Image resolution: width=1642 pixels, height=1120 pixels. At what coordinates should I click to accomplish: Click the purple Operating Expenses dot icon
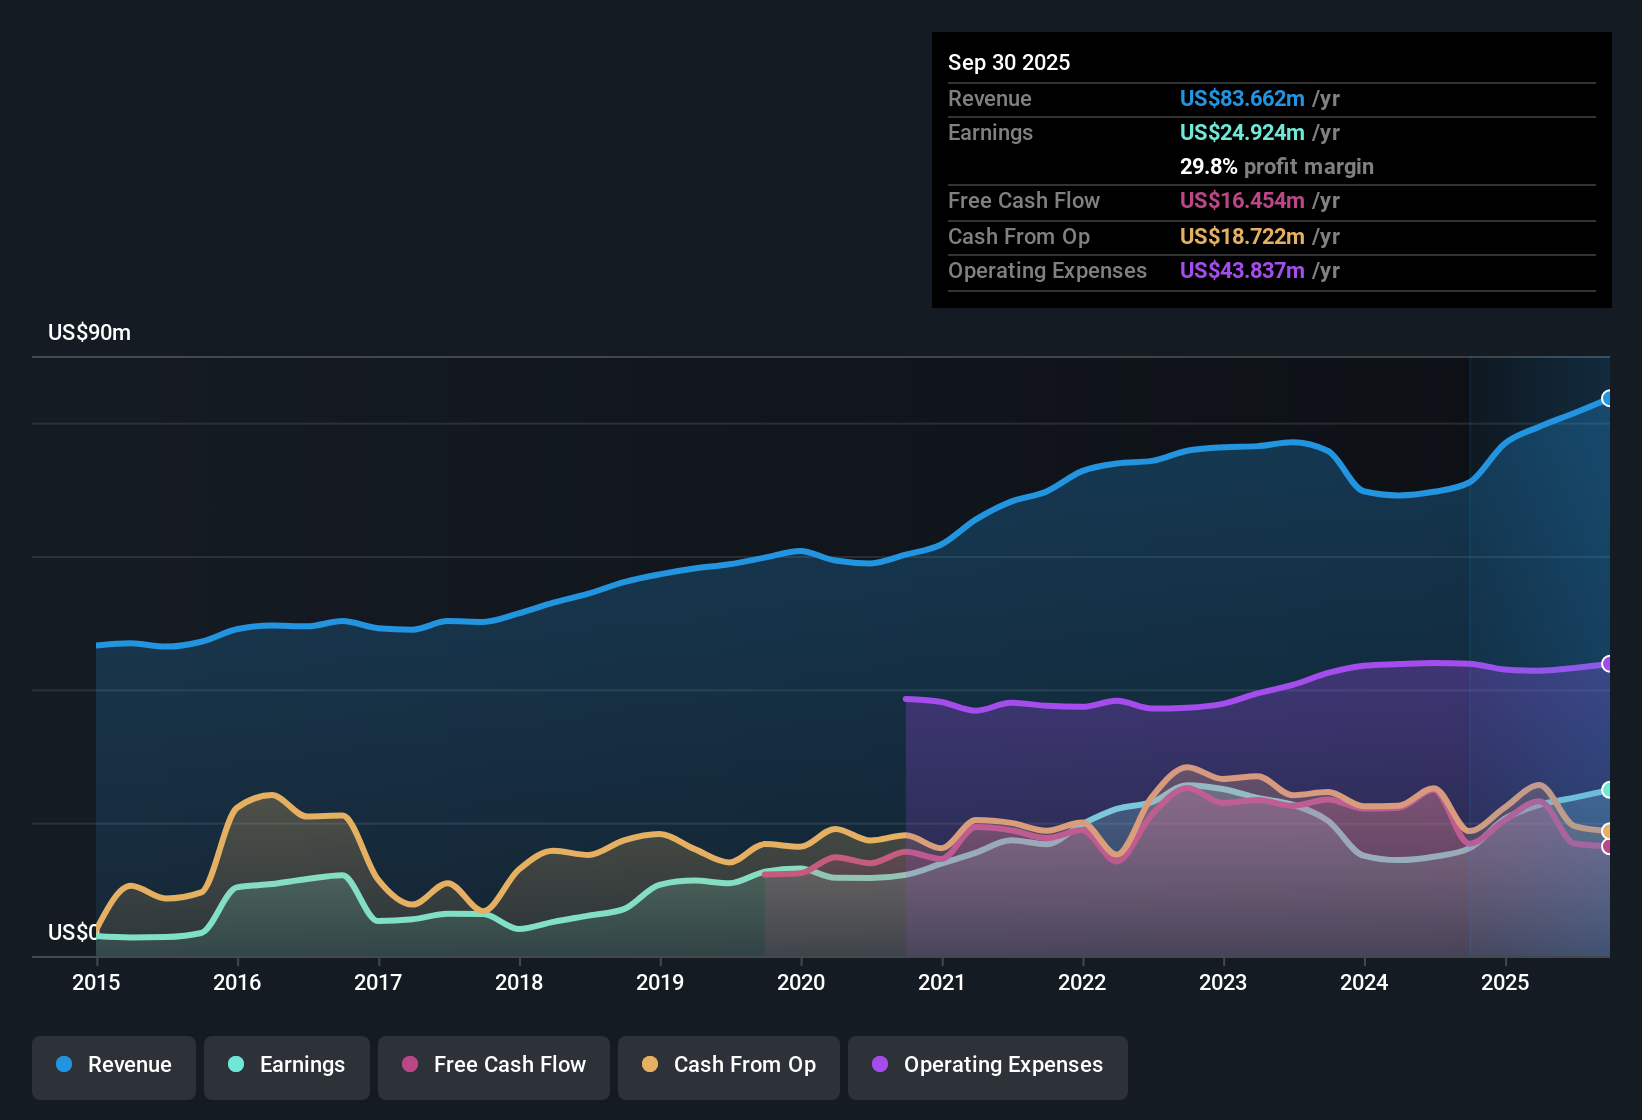(878, 1065)
